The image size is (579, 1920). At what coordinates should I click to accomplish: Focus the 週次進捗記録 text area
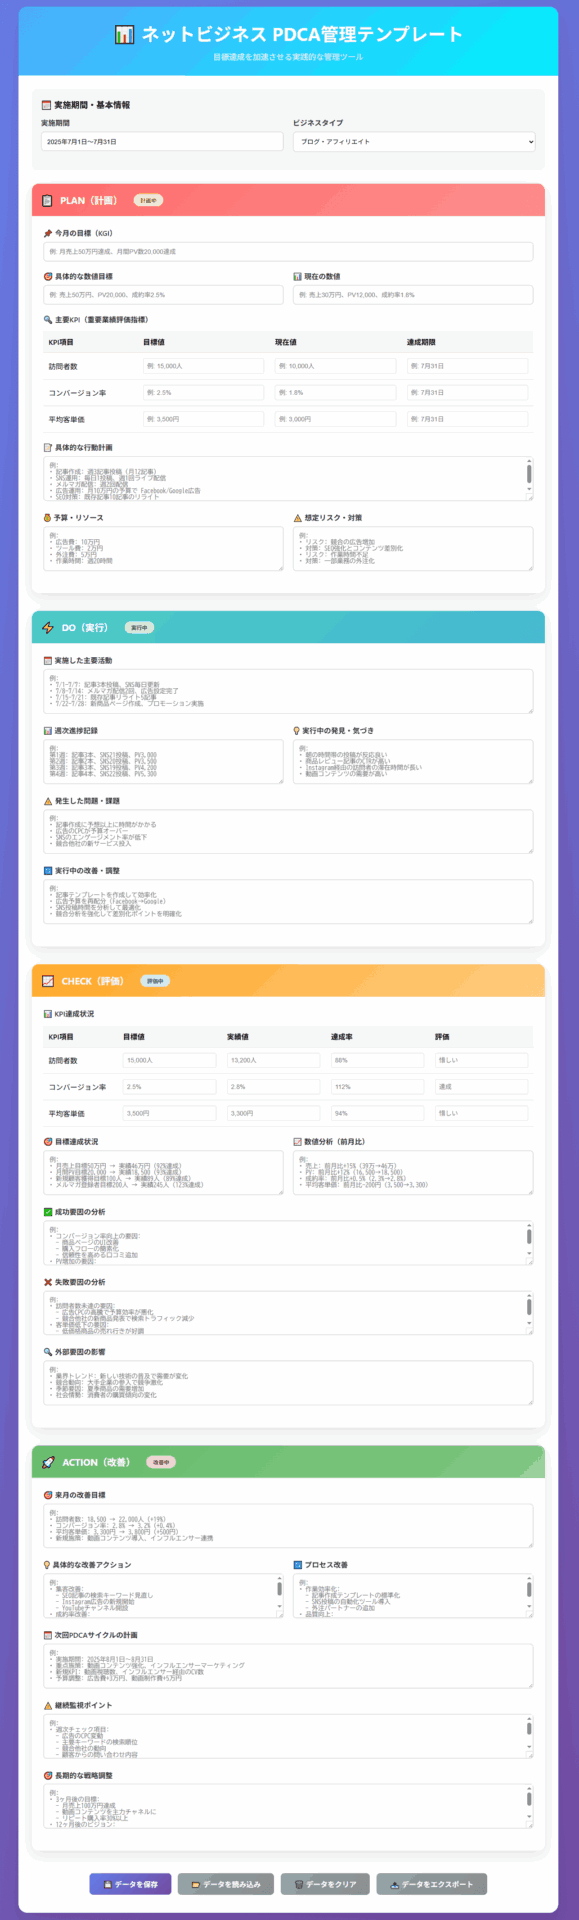point(163,762)
